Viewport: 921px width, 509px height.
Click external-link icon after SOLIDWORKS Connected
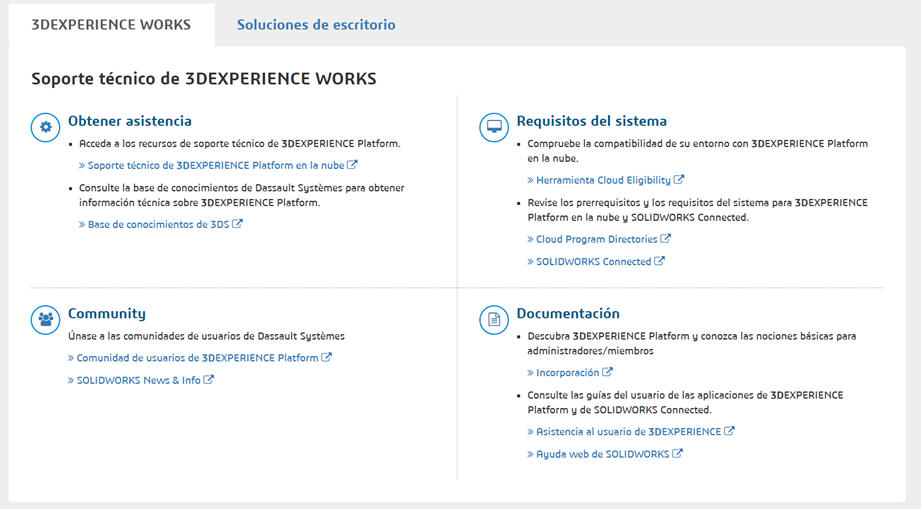coord(659,261)
